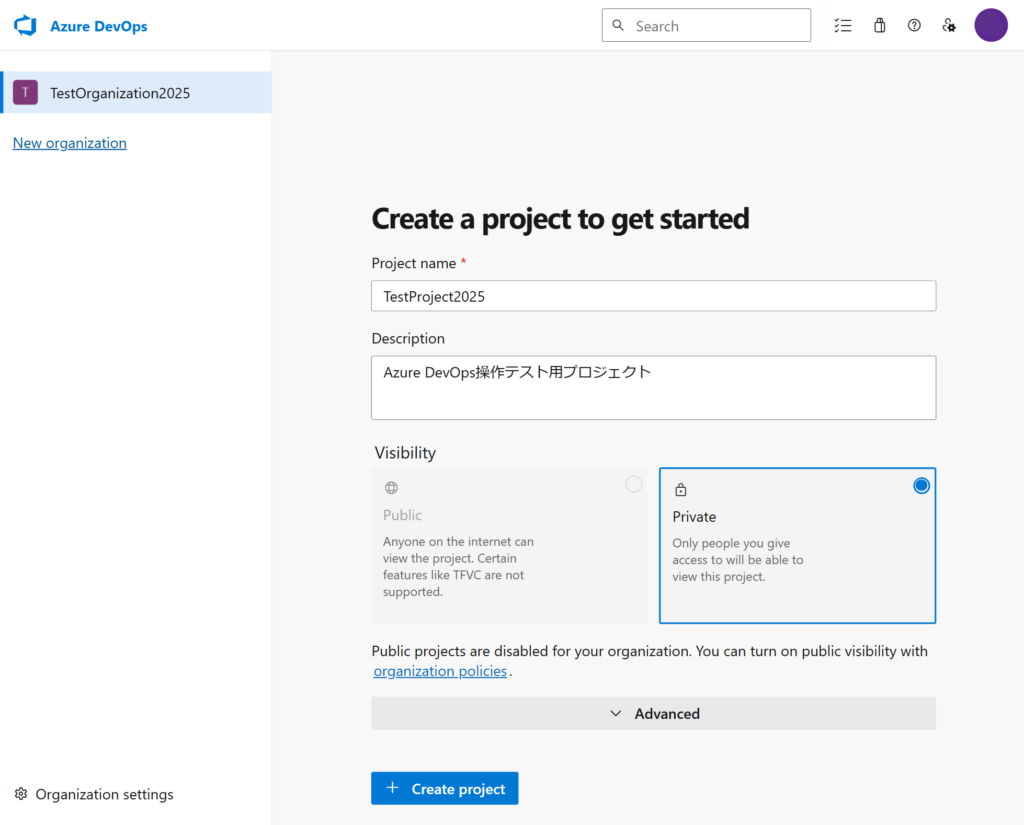Image resolution: width=1024 pixels, height=825 pixels.
Task: Click the 'Public projects are disabled' message
Action: pyautogui.click(x=649, y=660)
